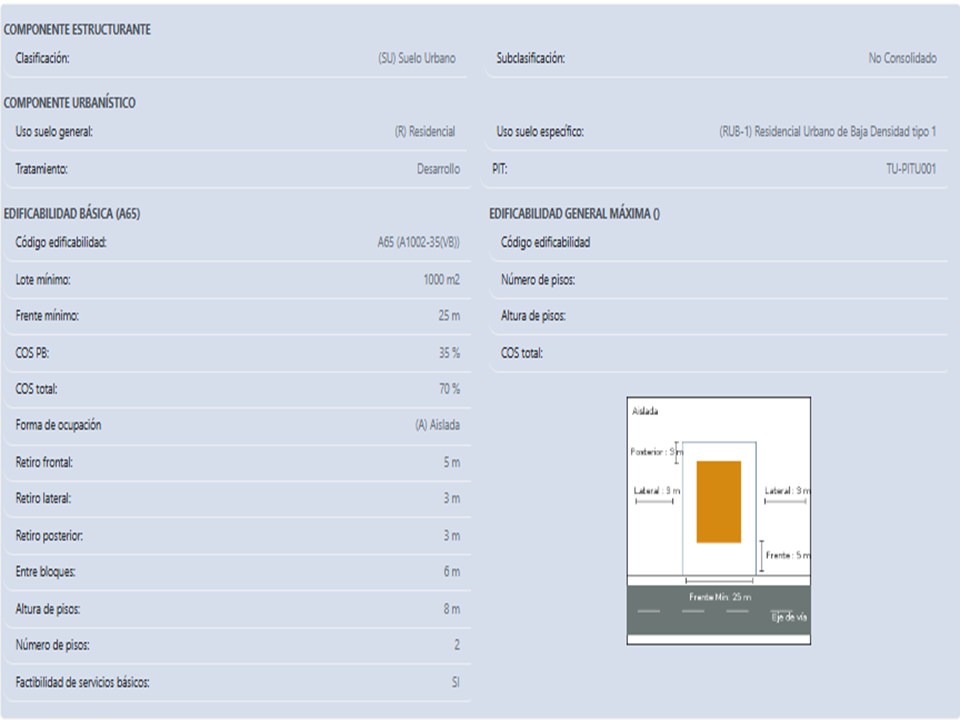This screenshot has height=720, width=960.
Task: Click the Forma de ocupación Aislada value
Action: point(438,425)
